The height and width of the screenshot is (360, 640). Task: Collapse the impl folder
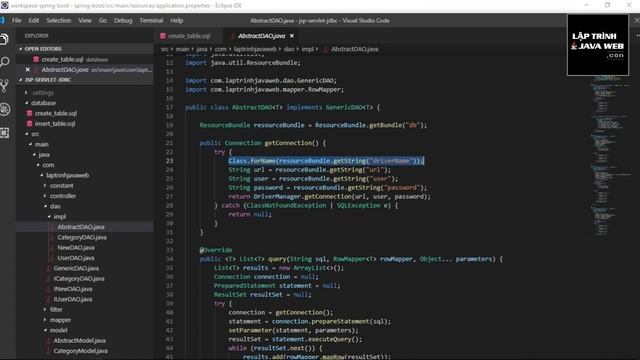49,217
